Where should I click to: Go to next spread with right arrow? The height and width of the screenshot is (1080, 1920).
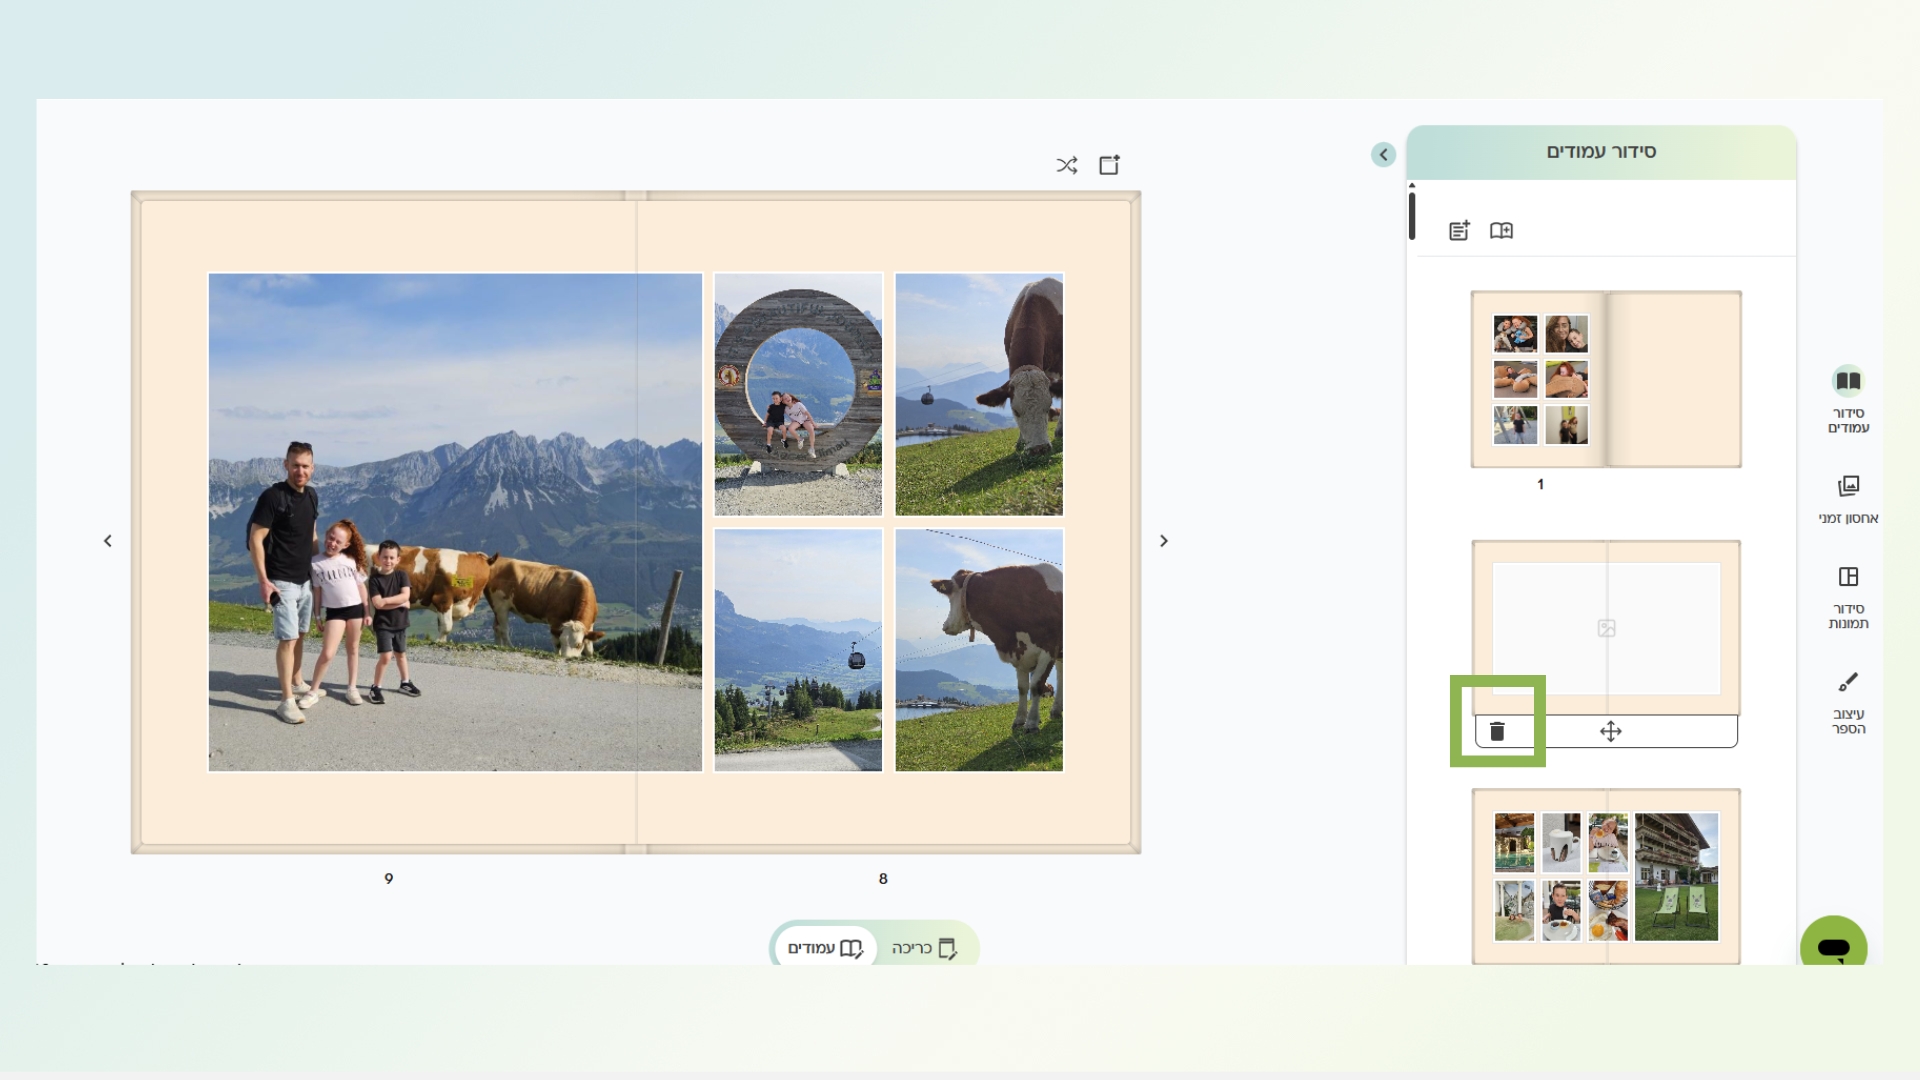pyautogui.click(x=1163, y=541)
